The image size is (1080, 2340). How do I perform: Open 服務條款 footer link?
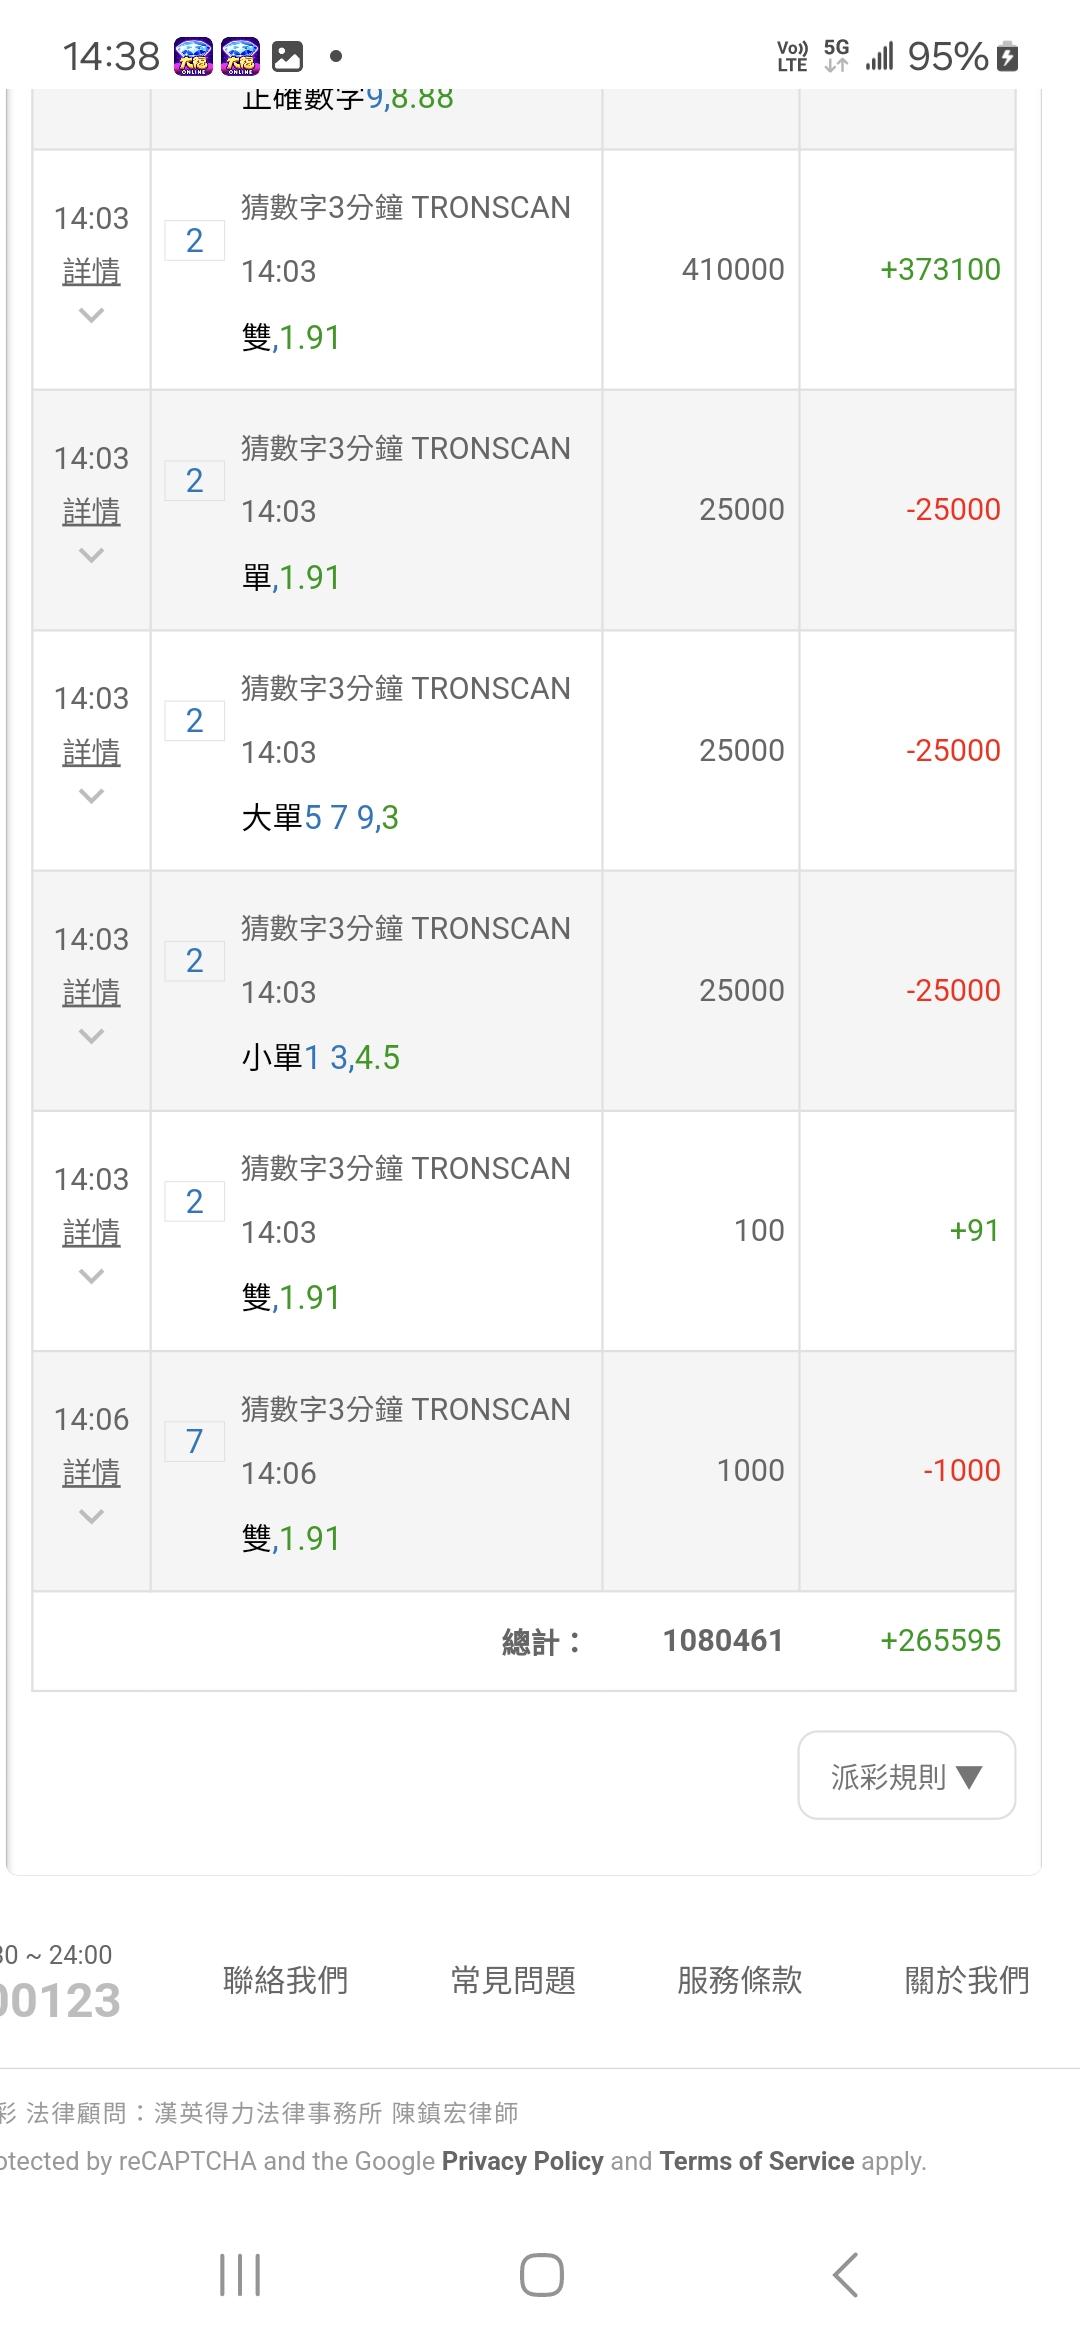[740, 1980]
